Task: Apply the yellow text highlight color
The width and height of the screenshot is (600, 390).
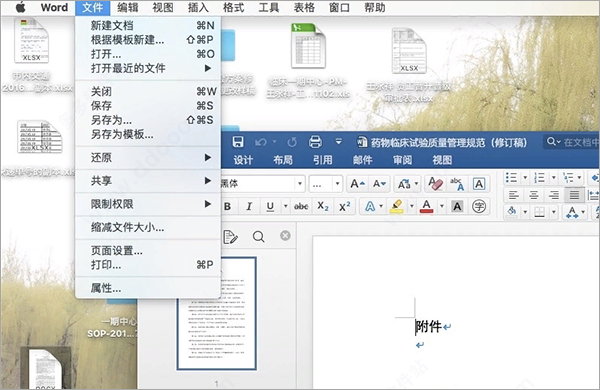Action: [x=397, y=207]
